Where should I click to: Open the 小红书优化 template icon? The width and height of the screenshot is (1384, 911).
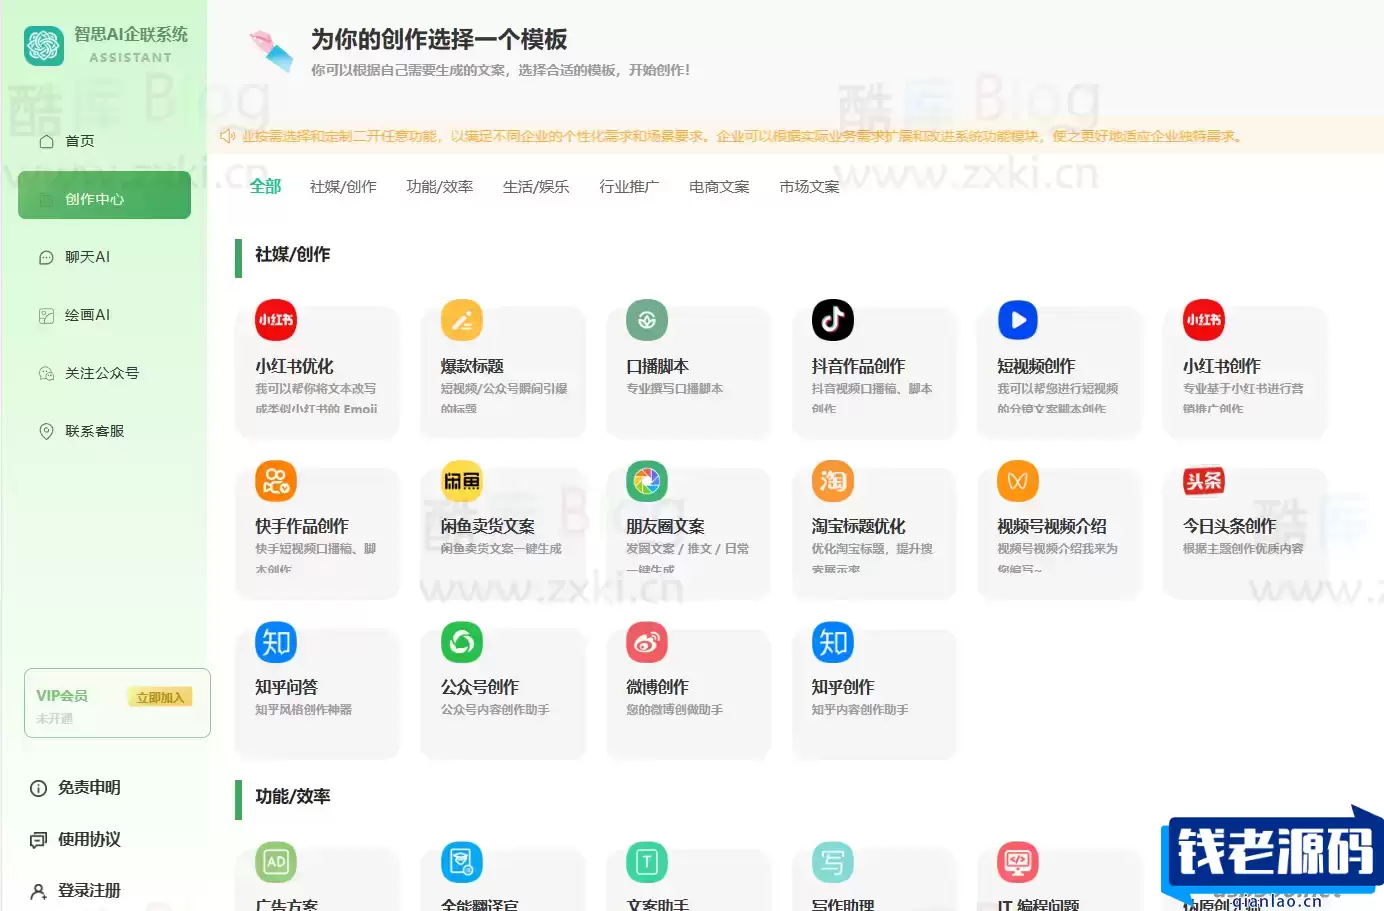(x=276, y=320)
